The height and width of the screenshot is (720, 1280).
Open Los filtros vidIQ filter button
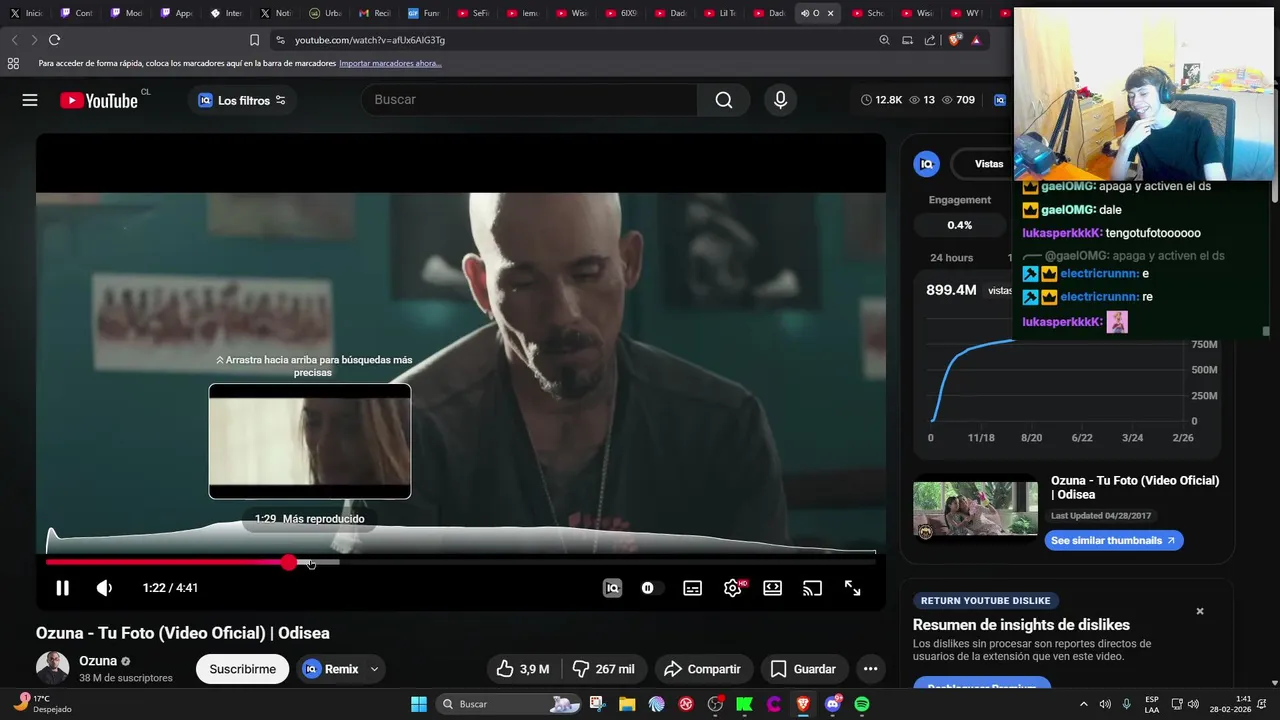242,100
